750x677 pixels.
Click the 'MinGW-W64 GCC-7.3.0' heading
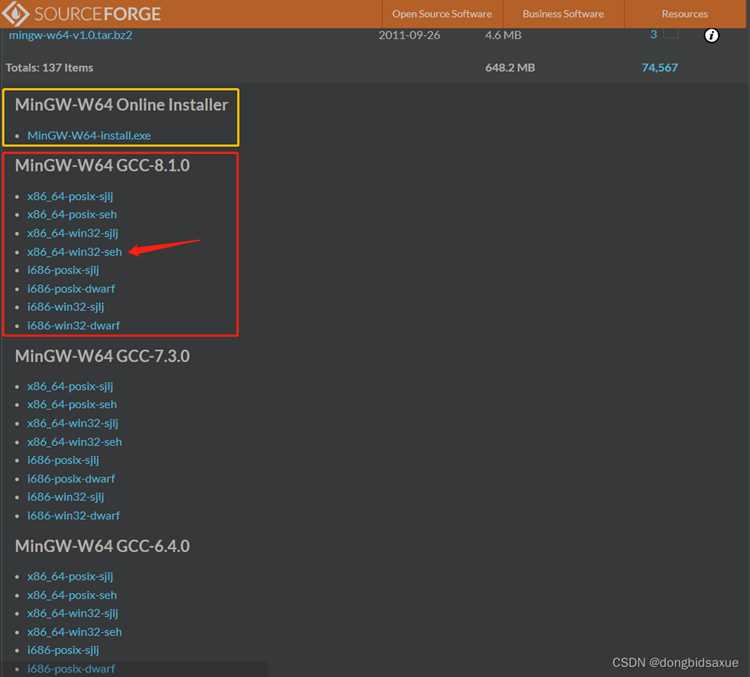coord(102,356)
